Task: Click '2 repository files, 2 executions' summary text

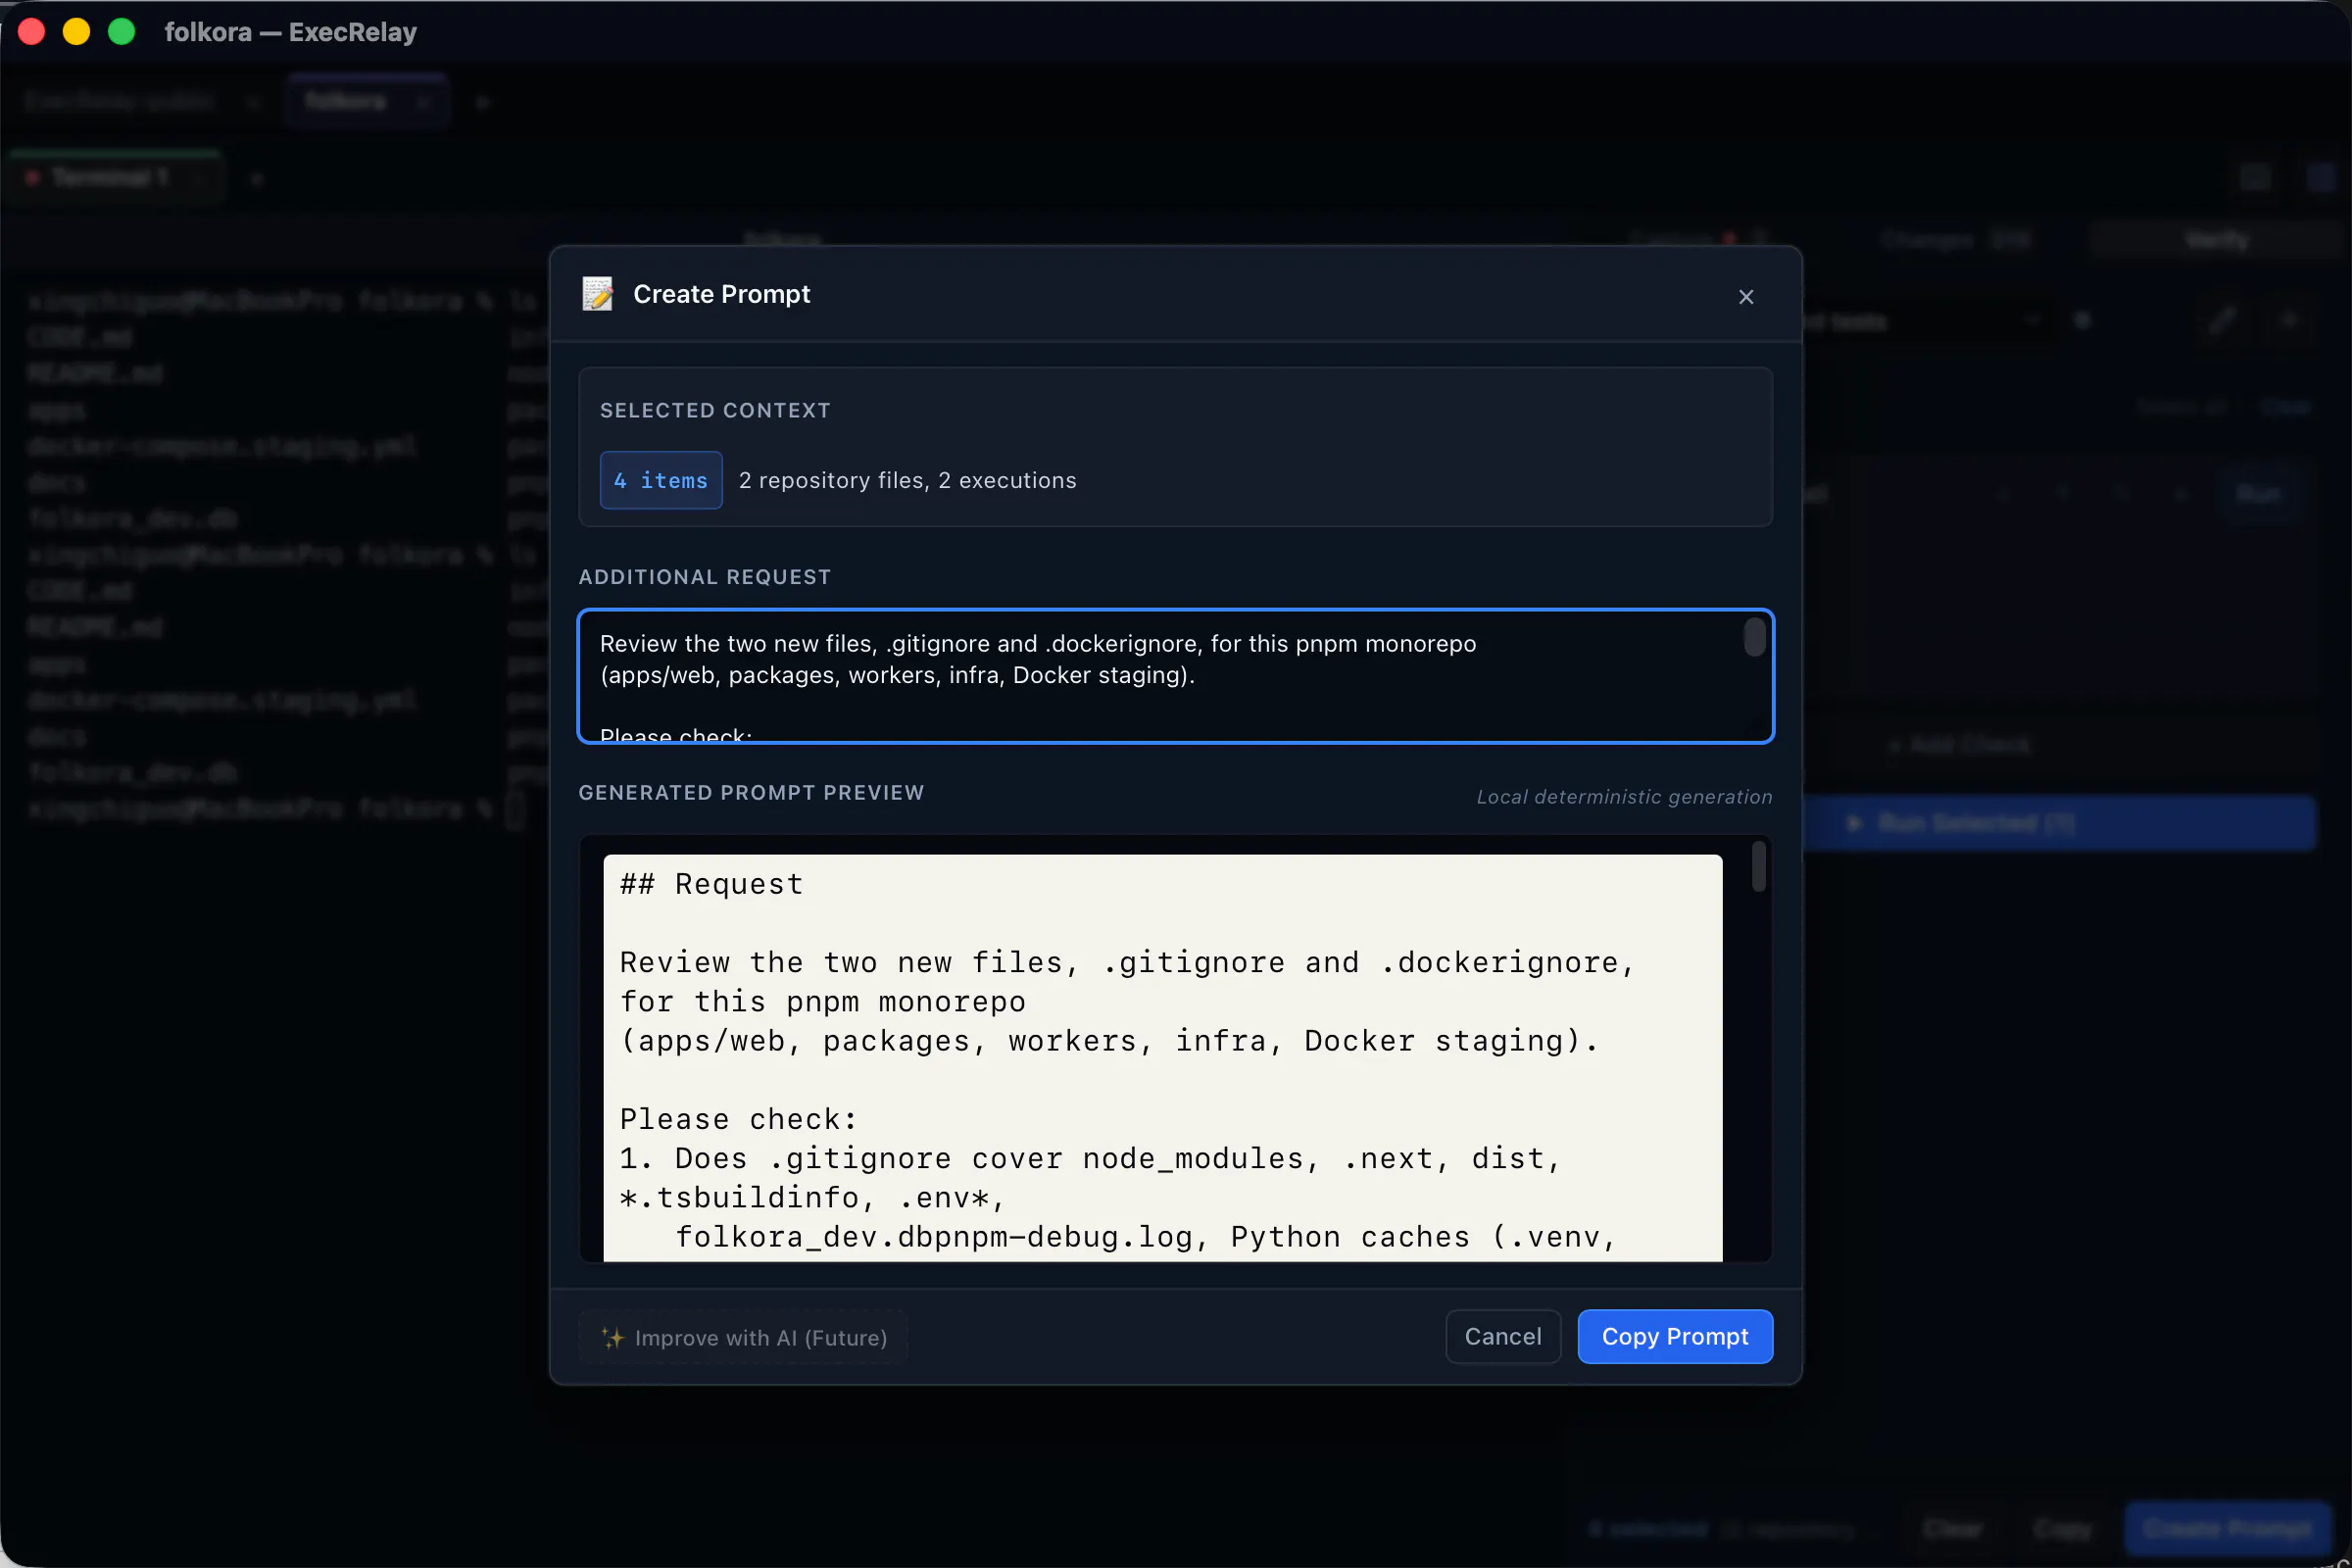Action: [x=907, y=481]
